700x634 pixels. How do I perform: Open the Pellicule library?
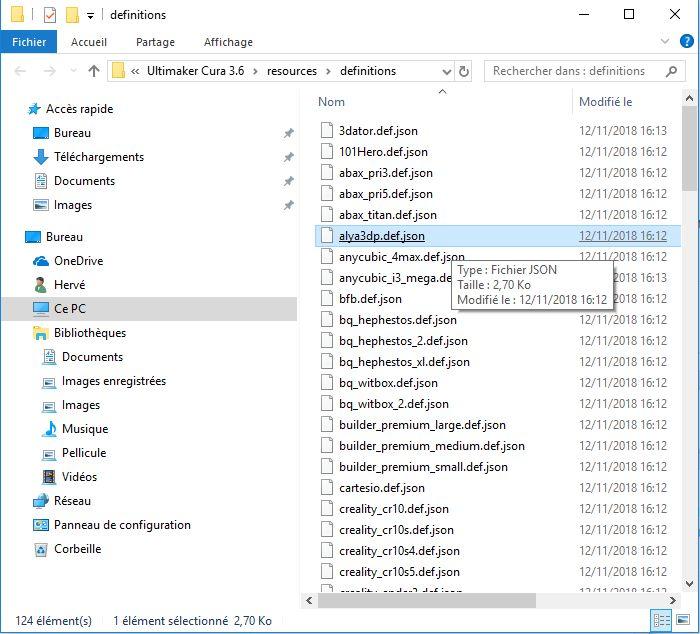84,453
